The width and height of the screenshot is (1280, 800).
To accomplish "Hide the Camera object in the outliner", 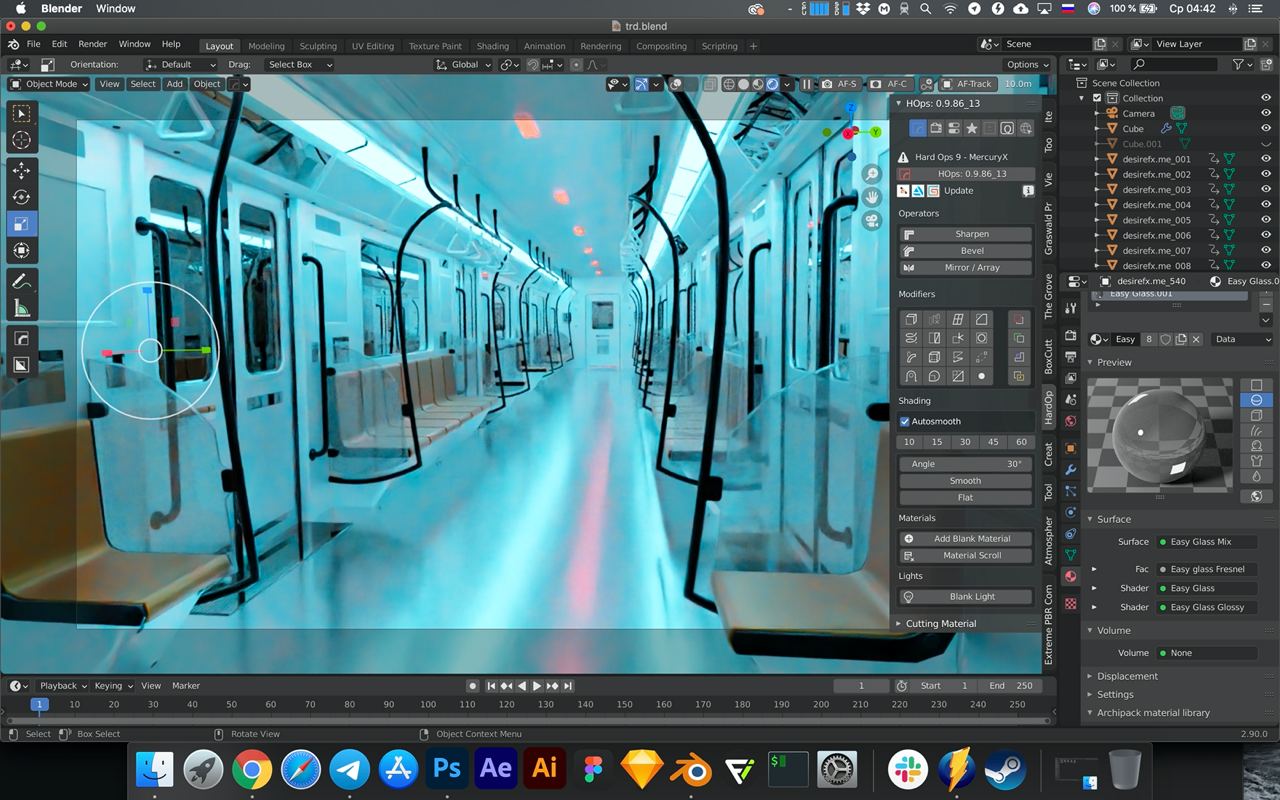I will (x=1265, y=113).
